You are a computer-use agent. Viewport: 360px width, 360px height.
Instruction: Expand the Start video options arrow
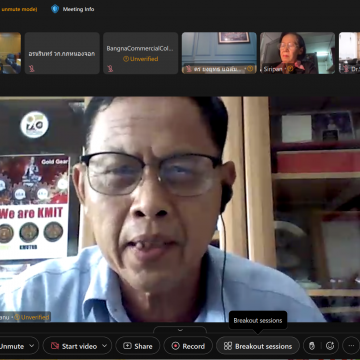pyautogui.click(x=105, y=346)
